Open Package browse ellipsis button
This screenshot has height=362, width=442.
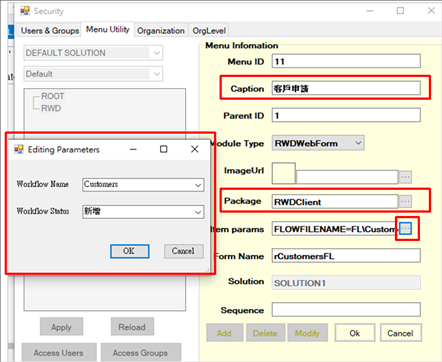(x=405, y=201)
